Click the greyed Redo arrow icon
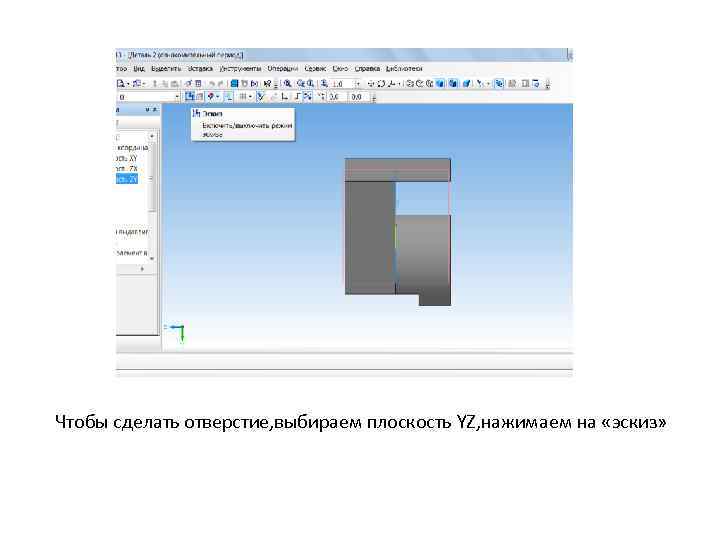This screenshot has width=720, height=540. (x=220, y=84)
